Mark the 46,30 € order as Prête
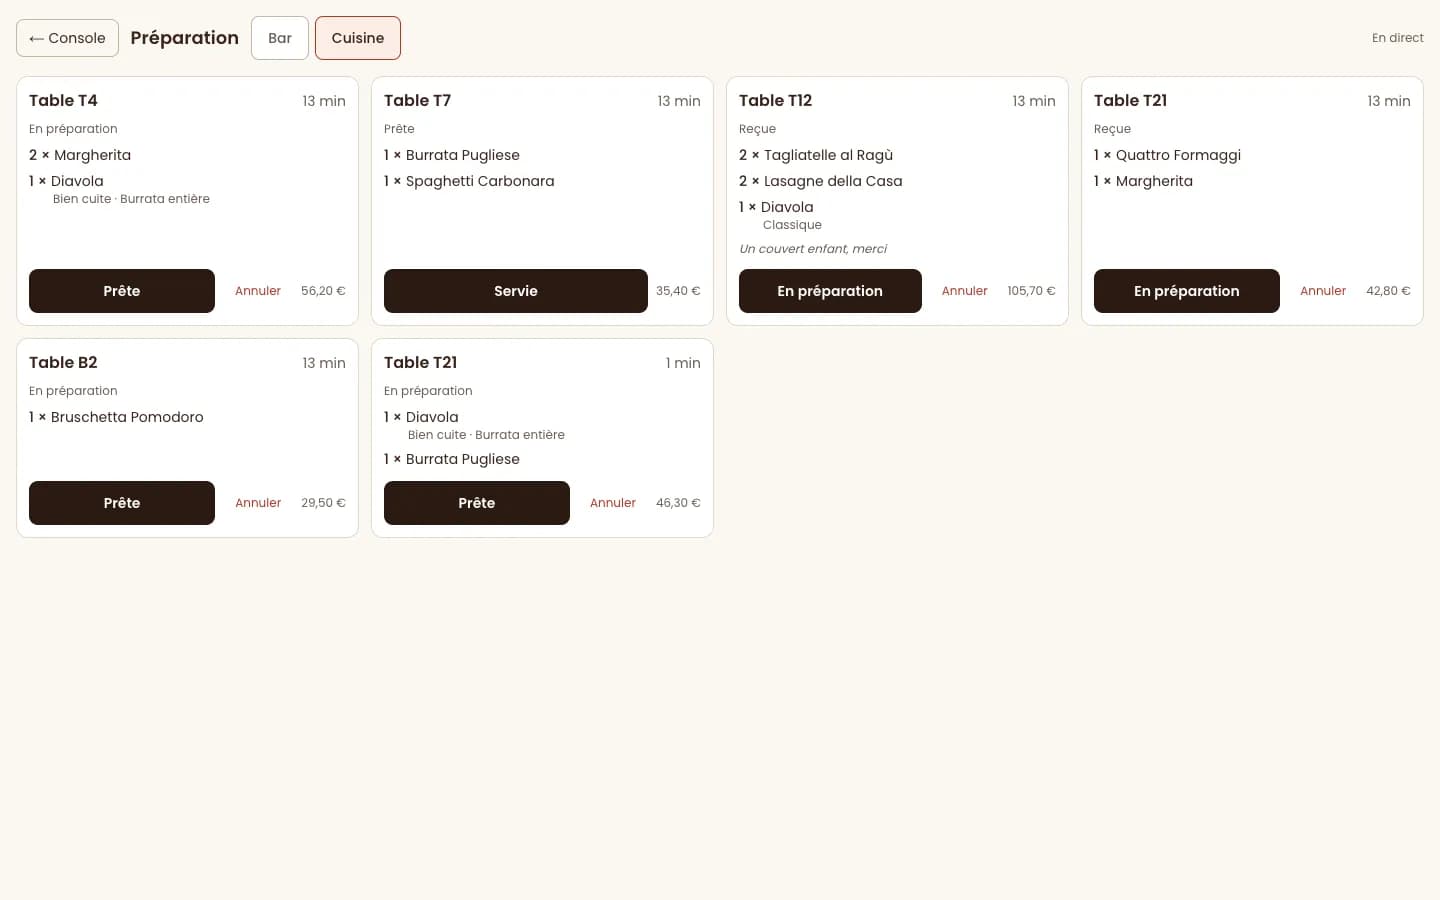The height and width of the screenshot is (900, 1440). pos(477,503)
